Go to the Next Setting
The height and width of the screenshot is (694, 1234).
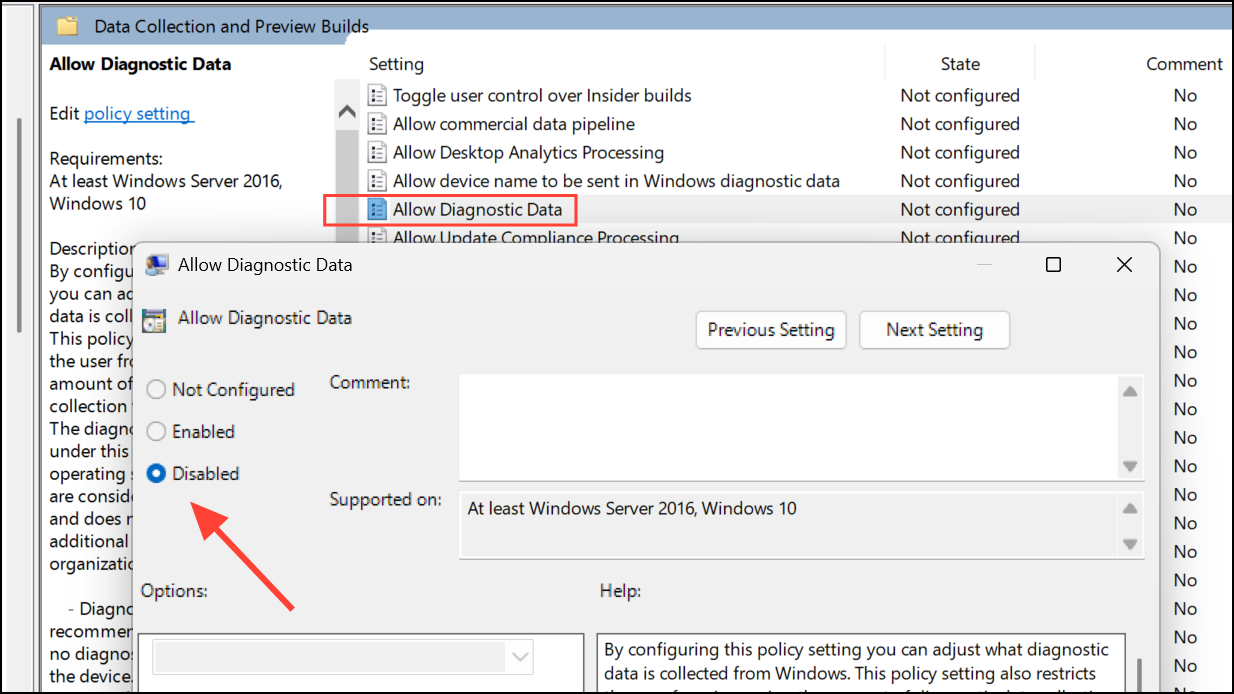pos(934,330)
